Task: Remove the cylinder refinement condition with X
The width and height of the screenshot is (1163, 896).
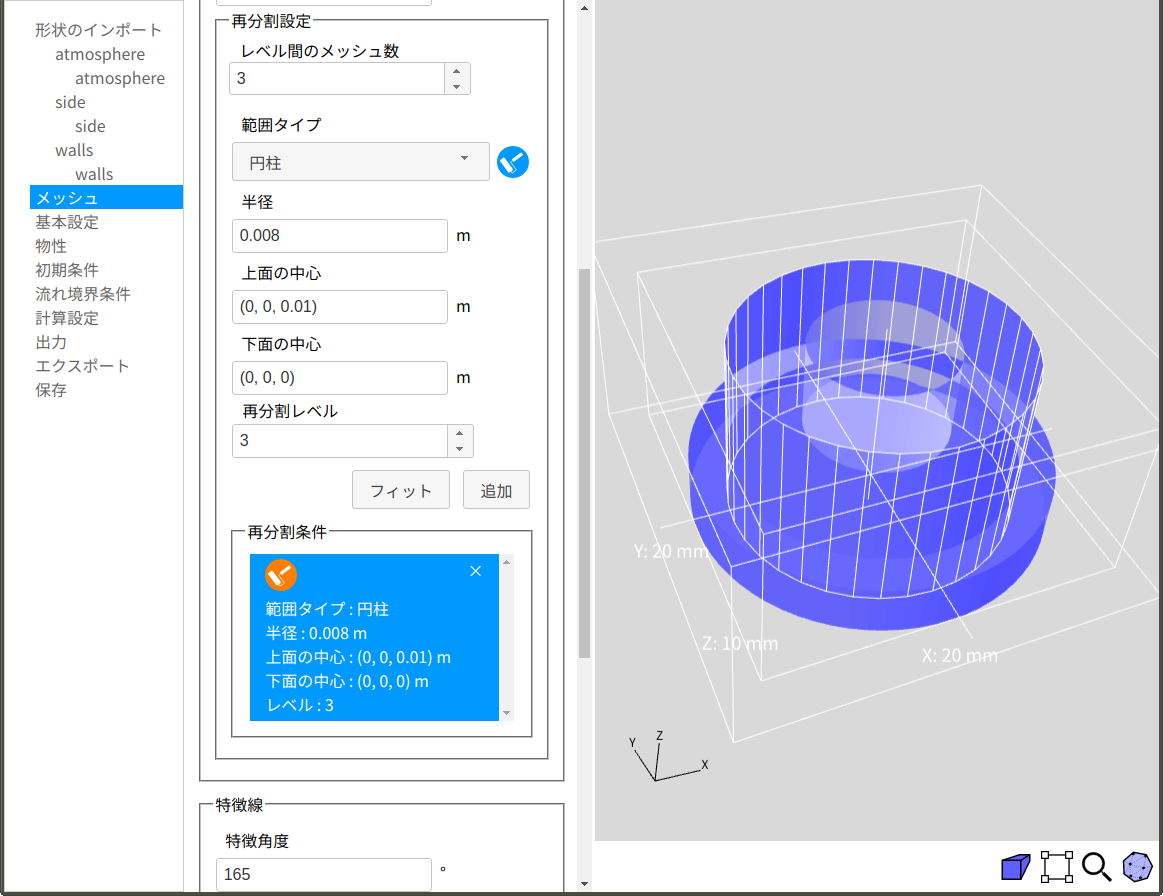Action: pyautogui.click(x=475, y=571)
